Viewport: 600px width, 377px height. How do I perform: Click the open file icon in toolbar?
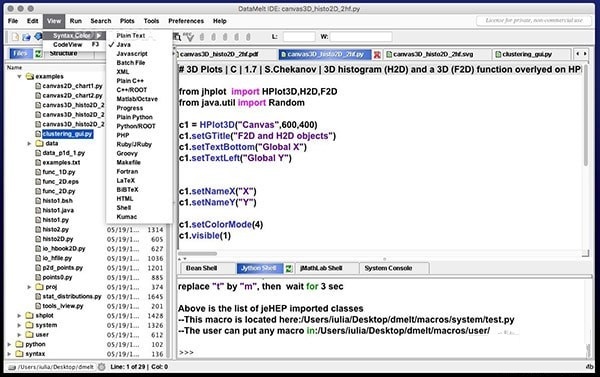click(x=26, y=37)
